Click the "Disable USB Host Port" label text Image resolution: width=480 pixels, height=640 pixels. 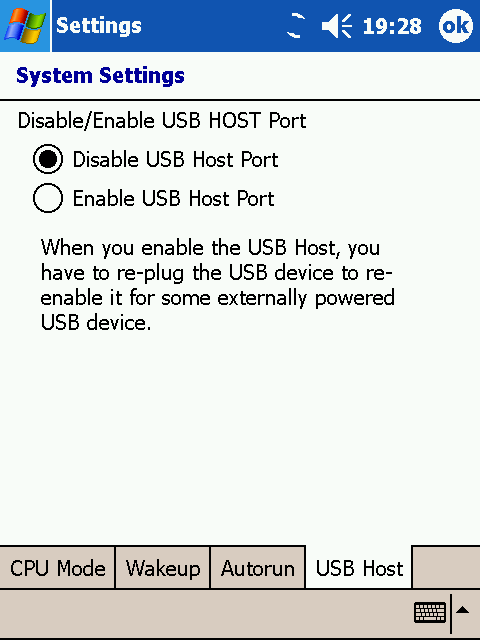(176, 159)
